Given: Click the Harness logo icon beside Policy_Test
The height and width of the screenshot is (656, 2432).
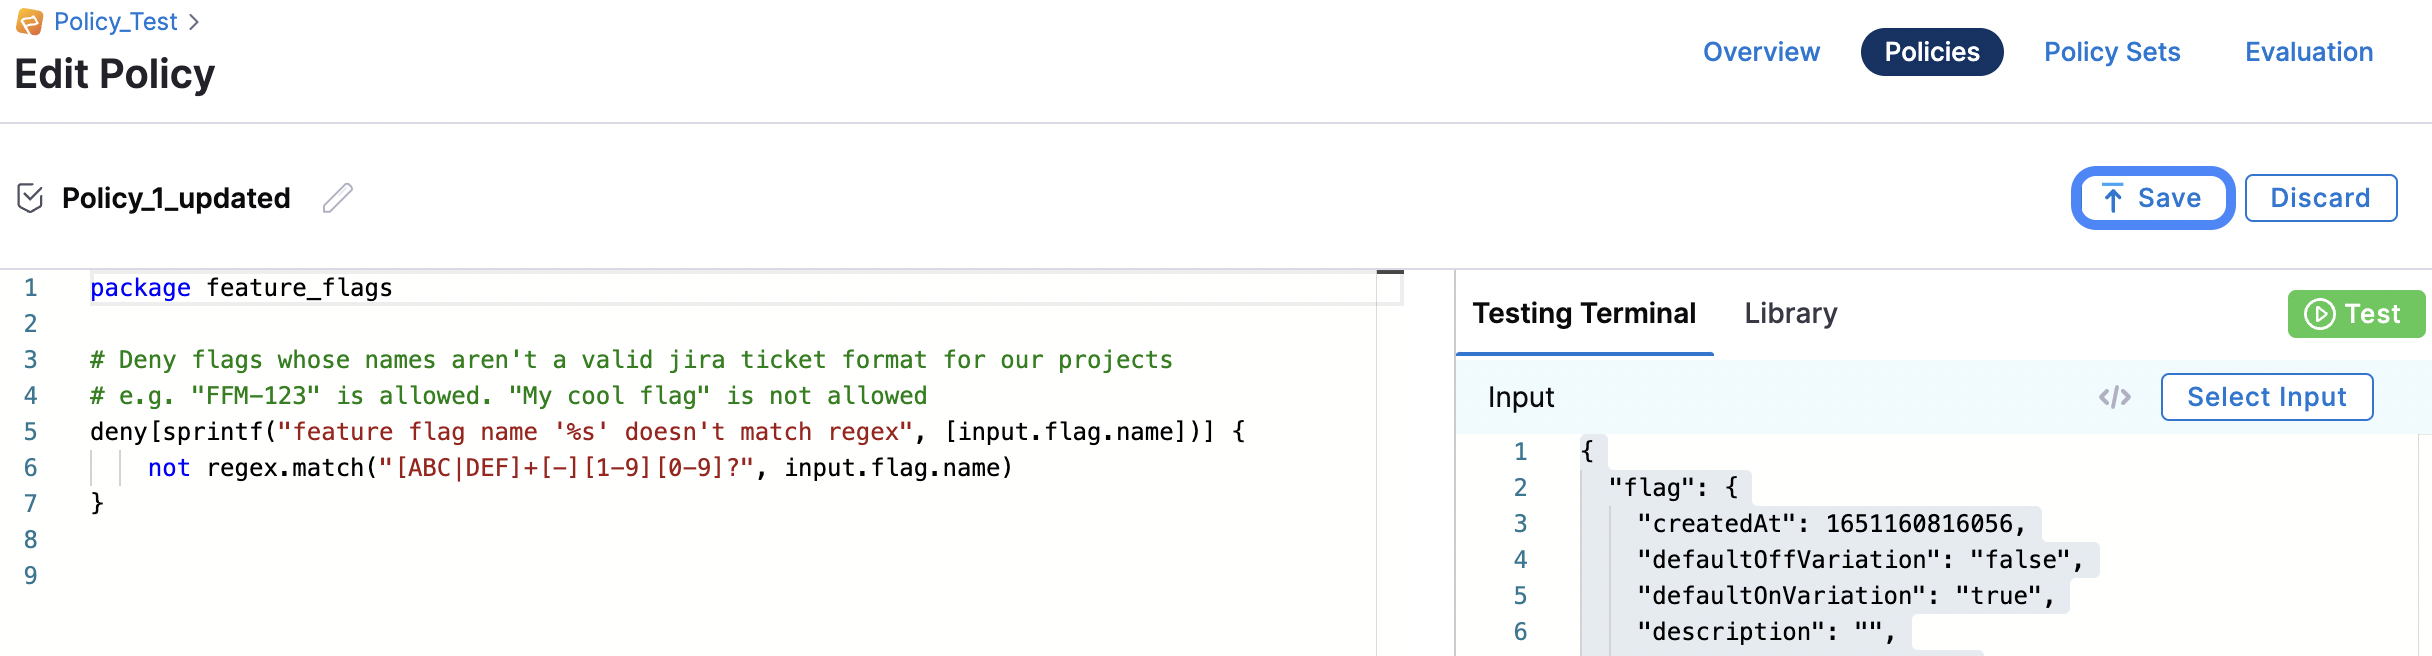Looking at the screenshot, I should pyautogui.click(x=29, y=22).
